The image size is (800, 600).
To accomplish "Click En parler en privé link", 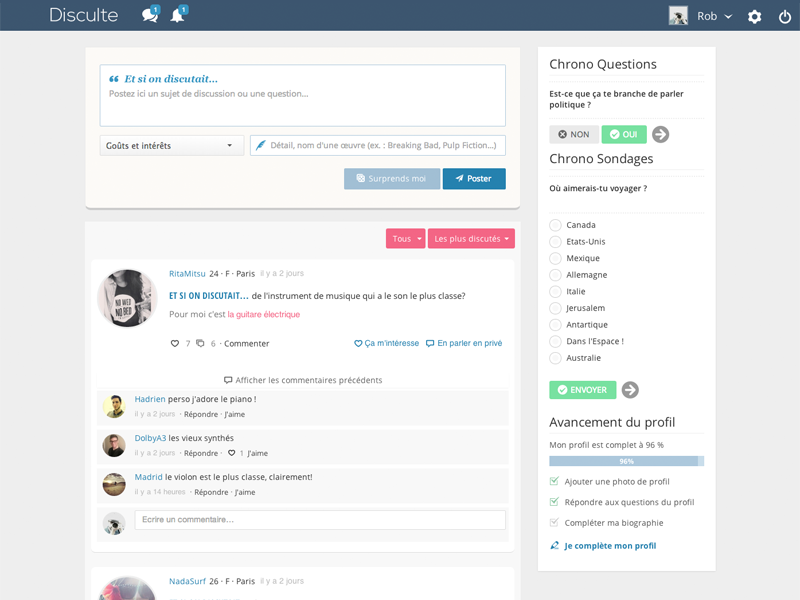I will click(464, 343).
